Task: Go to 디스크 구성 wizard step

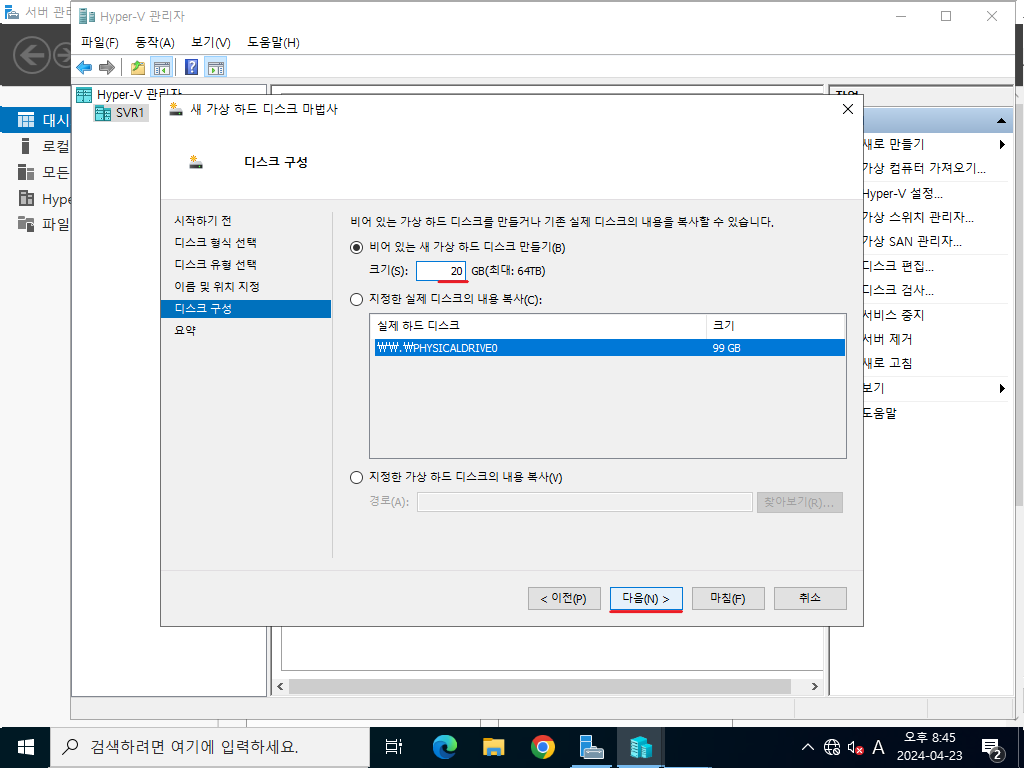Action: (x=246, y=309)
